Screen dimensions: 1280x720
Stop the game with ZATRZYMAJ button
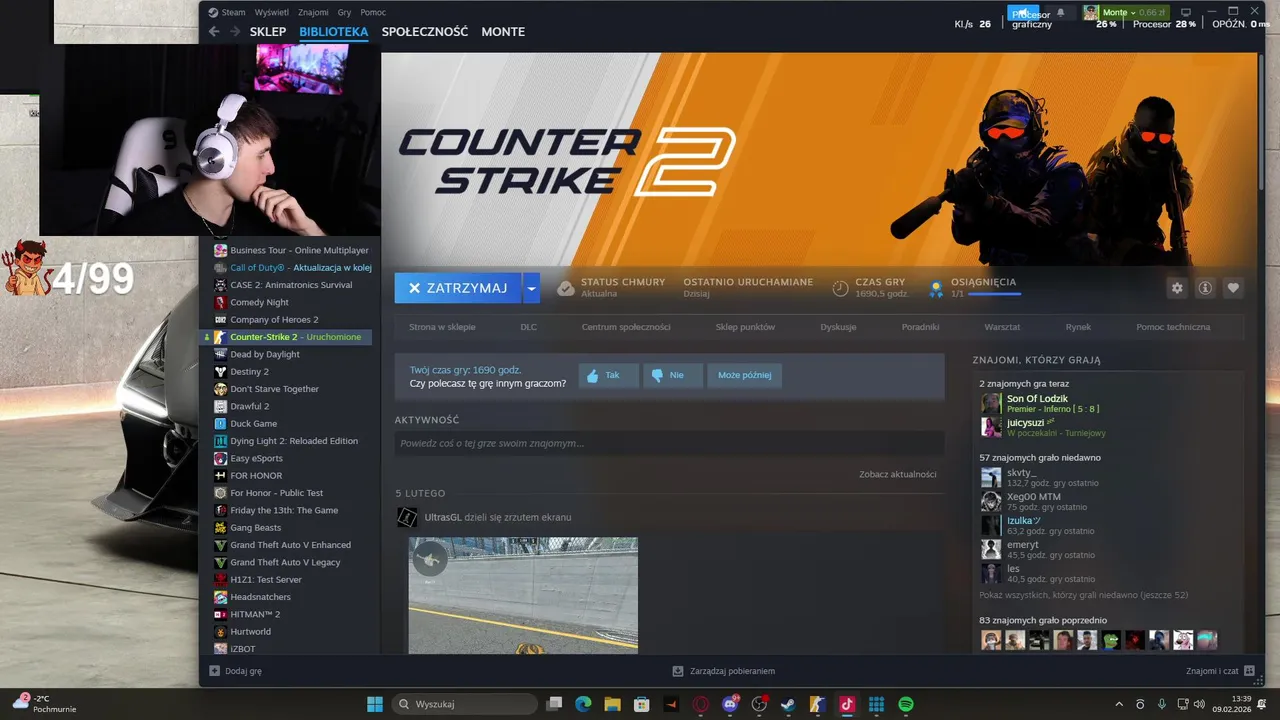coord(458,288)
